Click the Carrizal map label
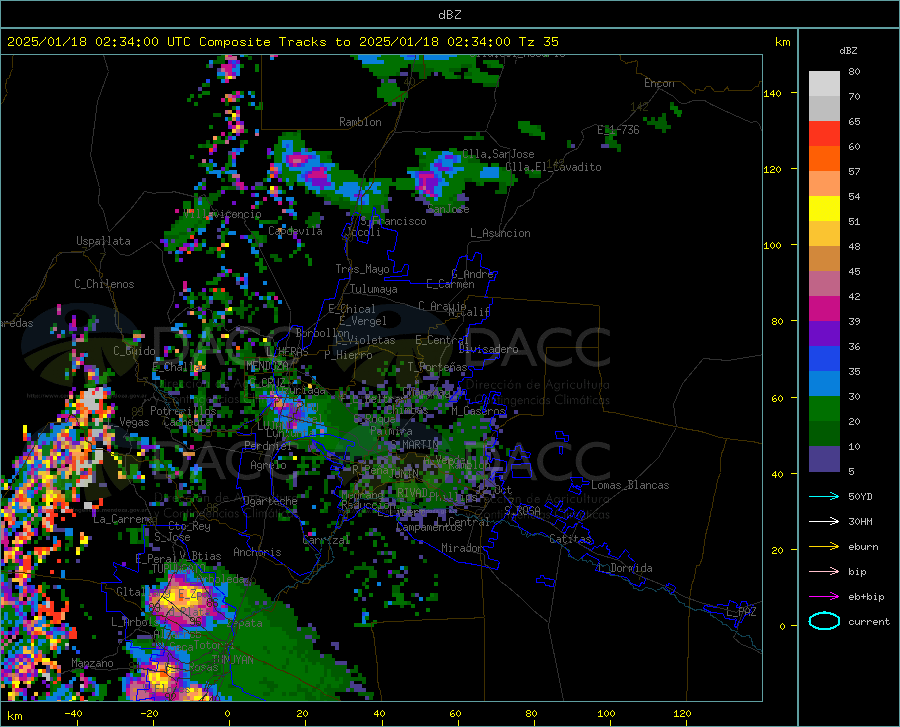This screenshot has width=900, height=727. 326,541
